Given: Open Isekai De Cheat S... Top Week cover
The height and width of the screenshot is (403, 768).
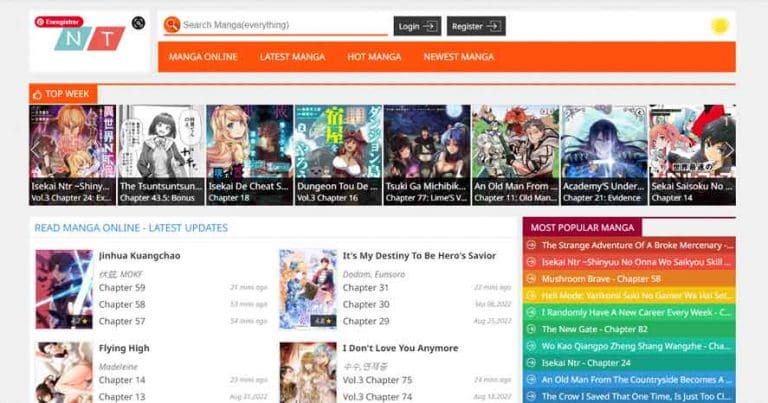Looking at the screenshot, I should tap(249, 155).
